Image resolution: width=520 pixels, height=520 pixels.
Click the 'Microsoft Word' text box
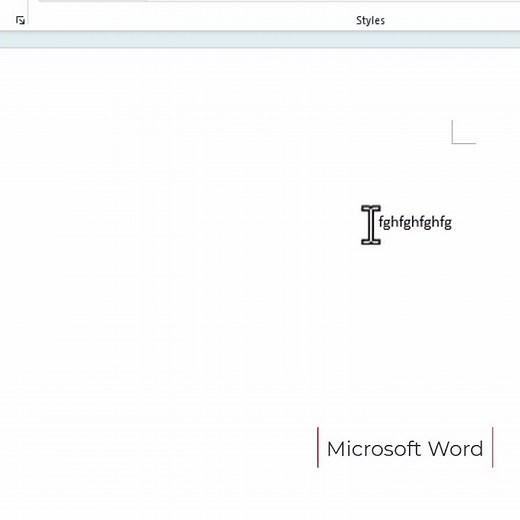pos(405,448)
